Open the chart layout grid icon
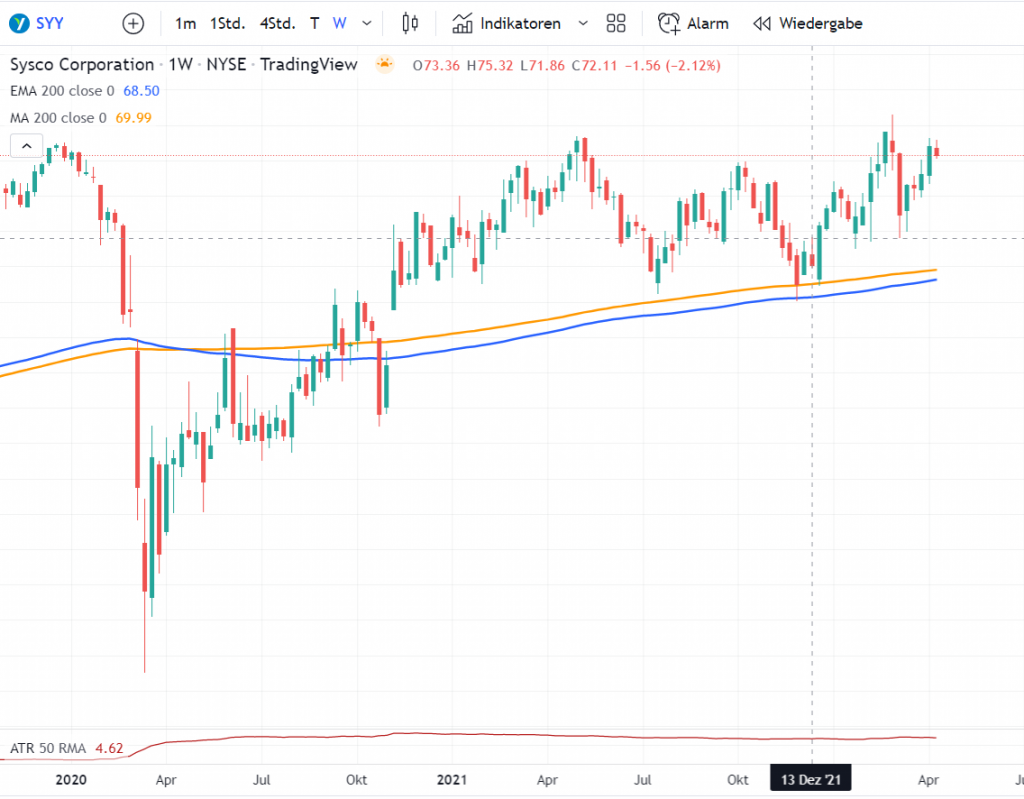The width and height of the screenshot is (1024, 799). coord(617,23)
